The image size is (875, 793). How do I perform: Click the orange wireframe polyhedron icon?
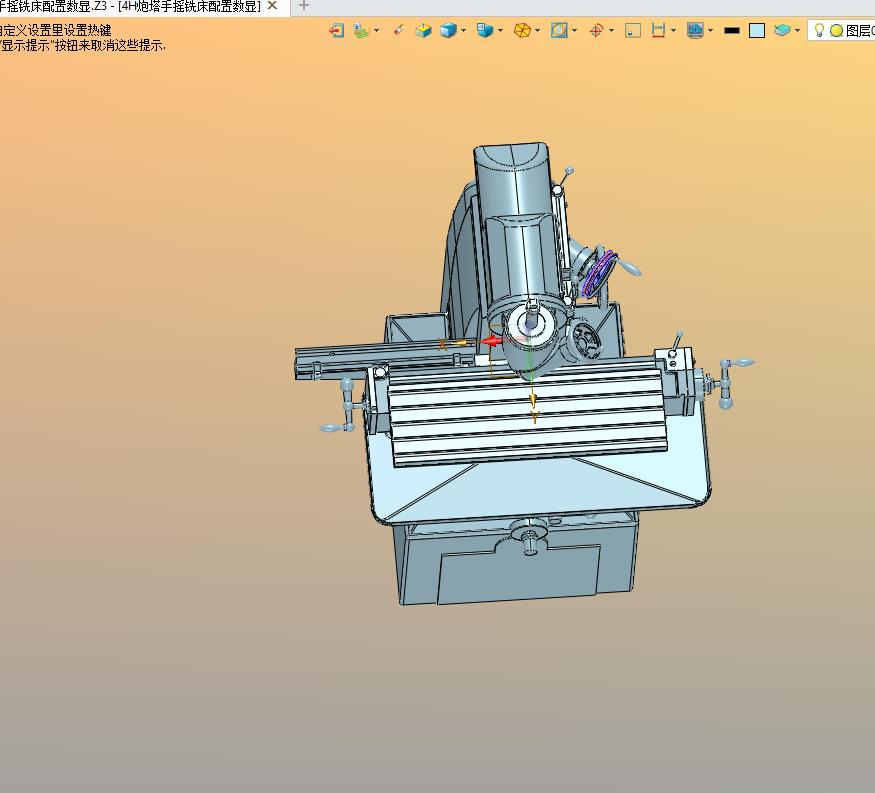click(522, 30)
